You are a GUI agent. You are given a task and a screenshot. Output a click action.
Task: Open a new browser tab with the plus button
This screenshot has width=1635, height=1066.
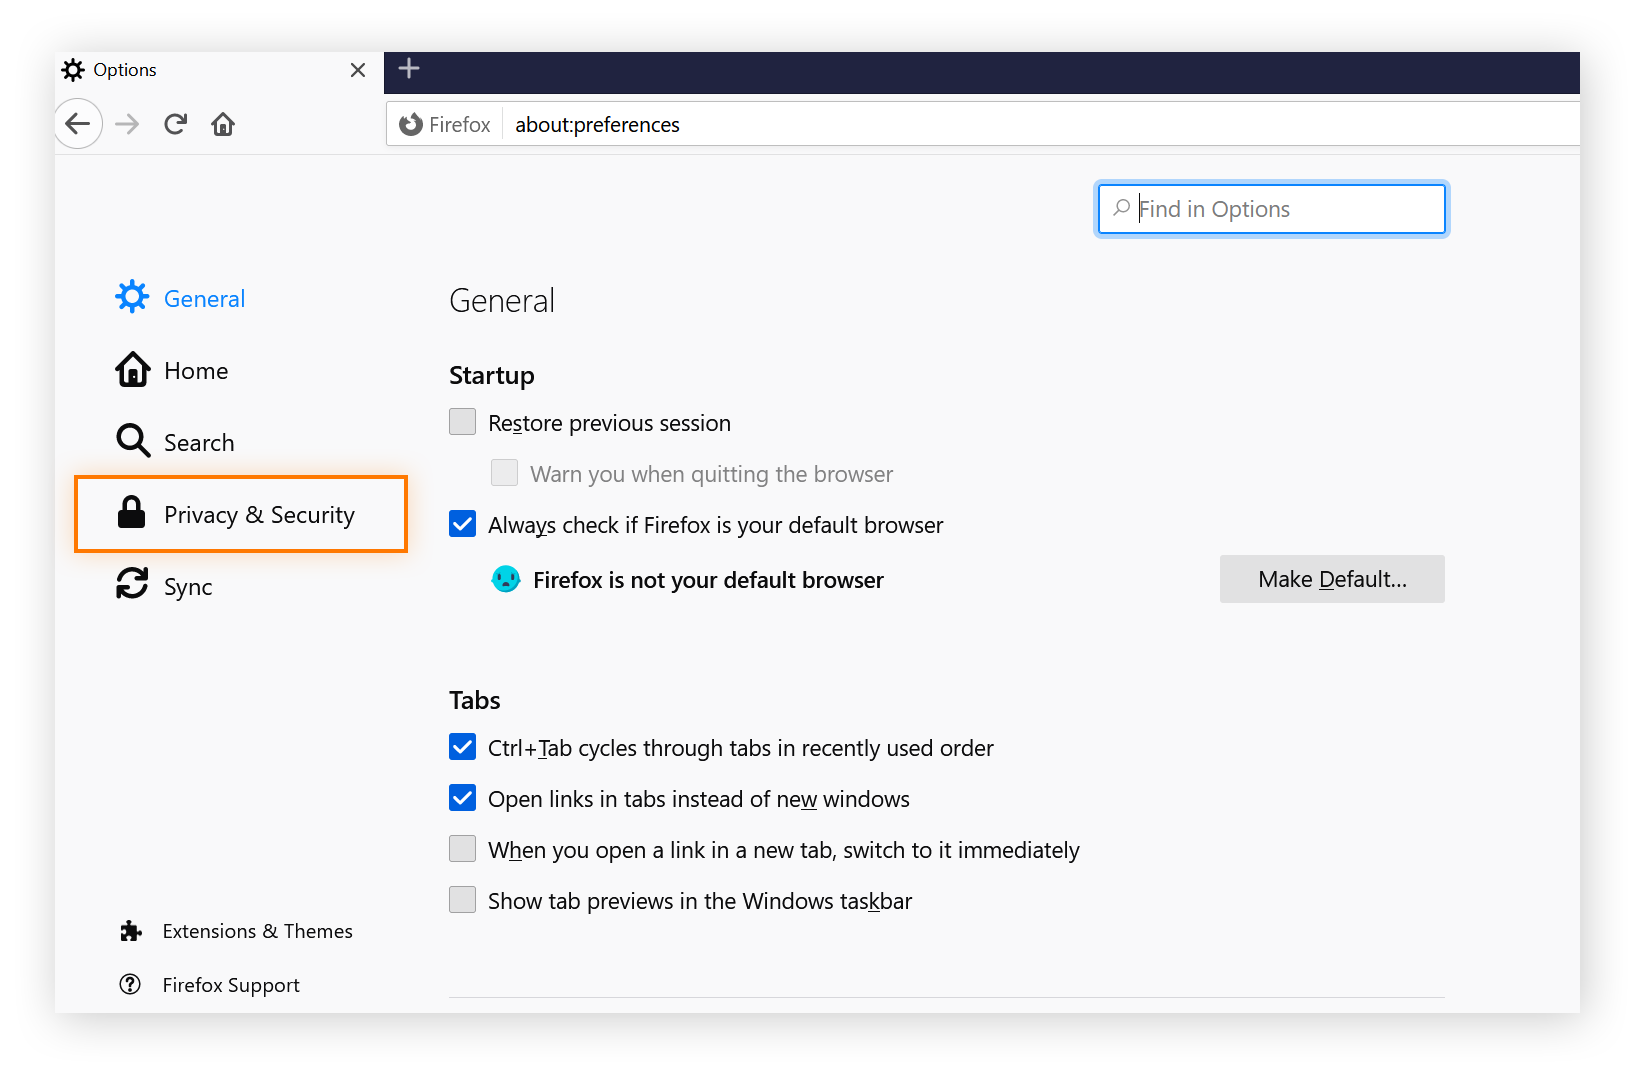pyautogui.click(x=408, y=68)
